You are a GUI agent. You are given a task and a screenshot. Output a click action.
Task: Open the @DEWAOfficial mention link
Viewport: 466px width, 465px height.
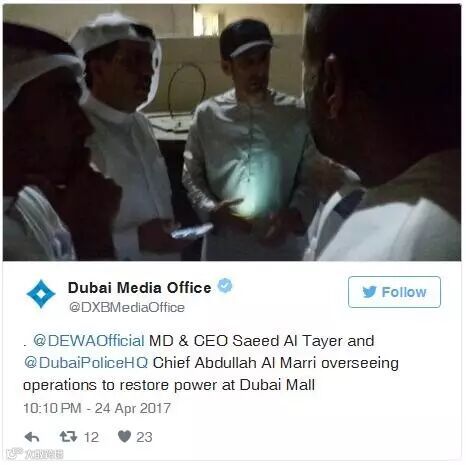tap(89, 341)
